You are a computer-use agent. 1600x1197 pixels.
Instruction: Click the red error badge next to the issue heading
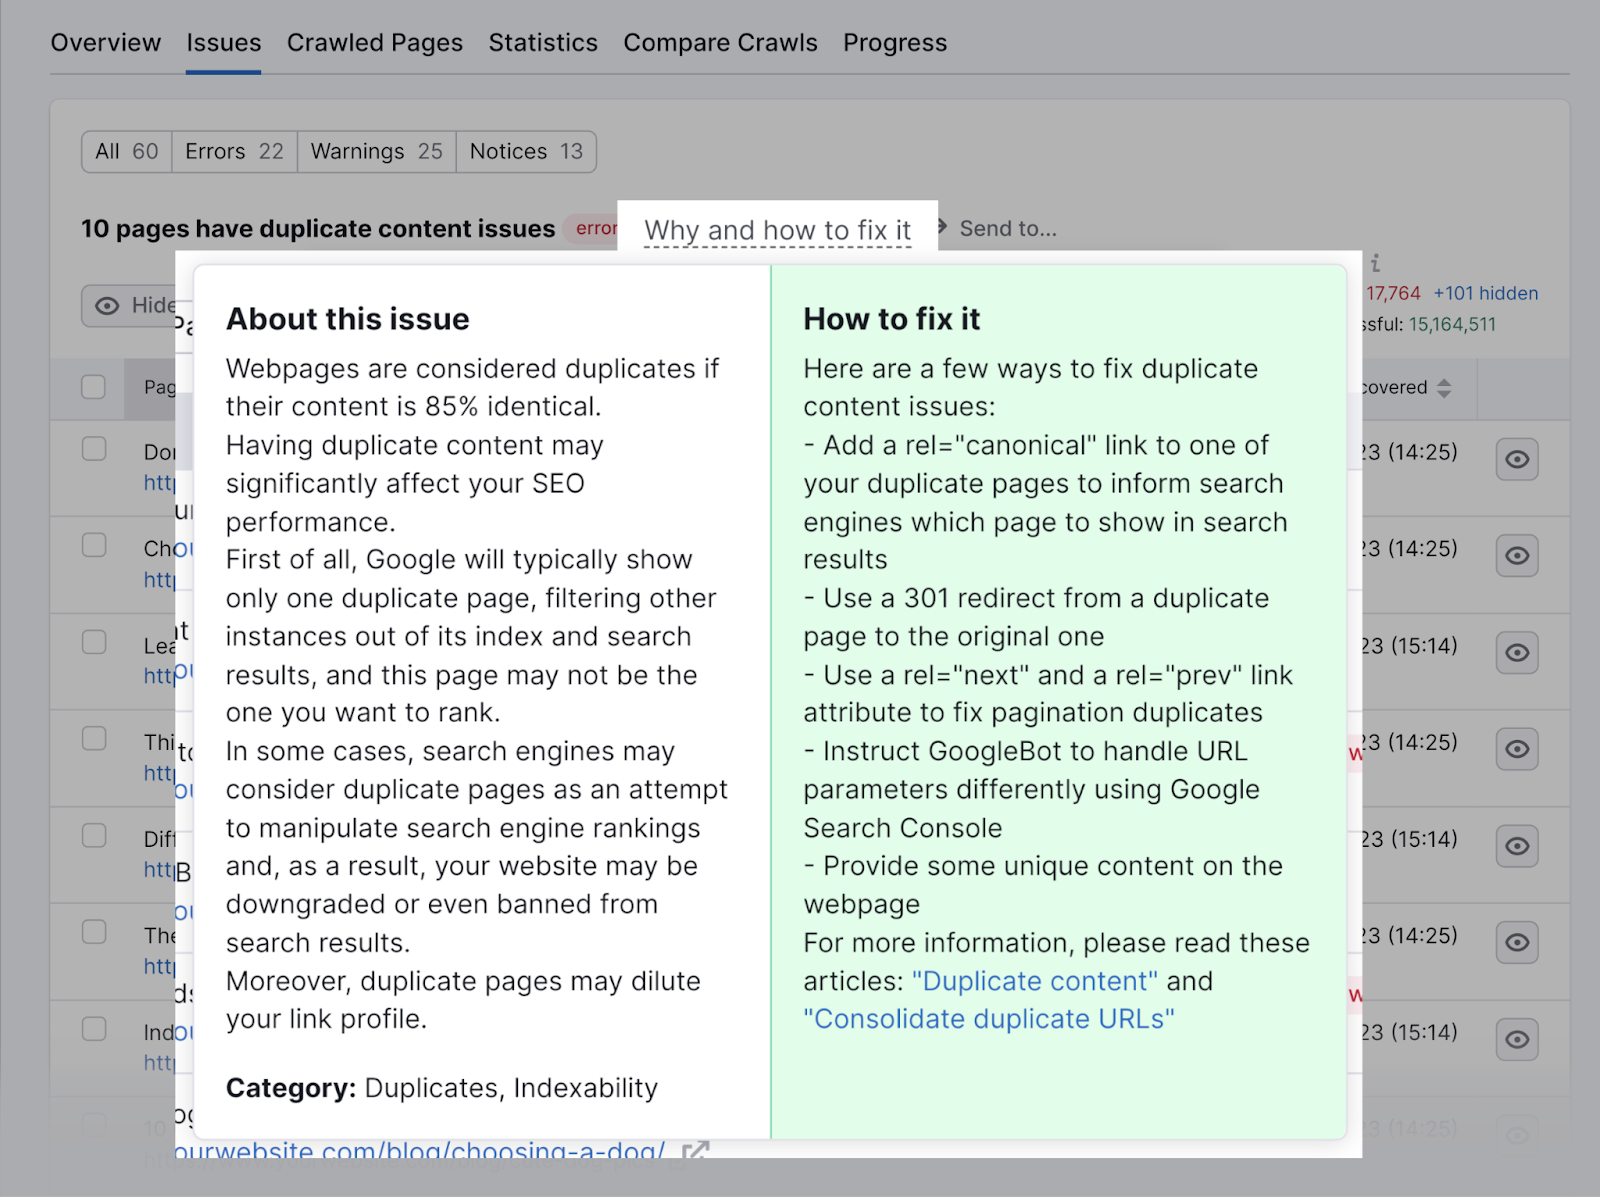[x=597, y=228]
